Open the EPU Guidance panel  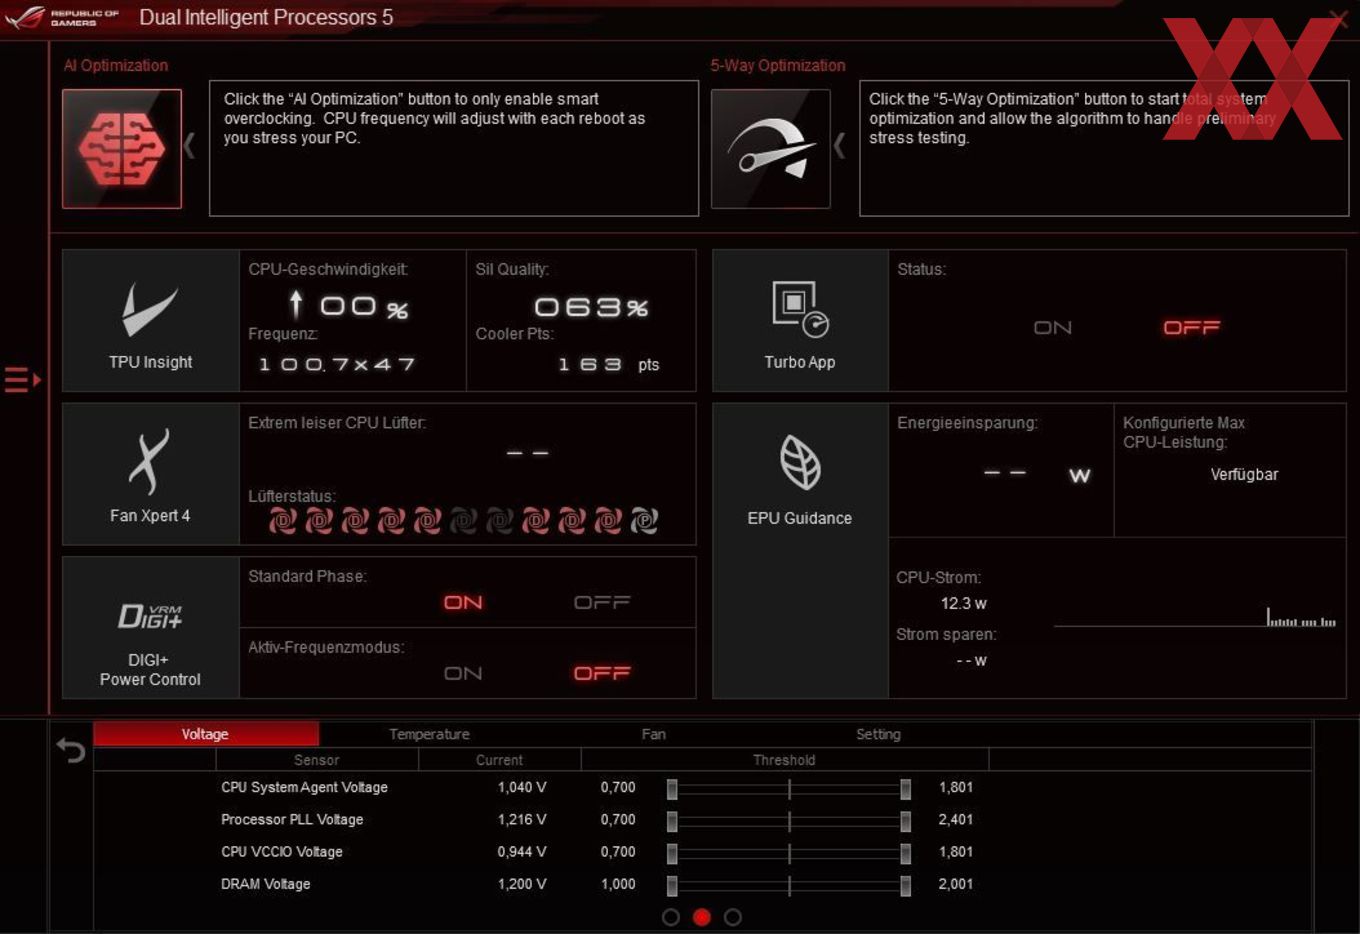pyautogui.click(x=800, y=550)
